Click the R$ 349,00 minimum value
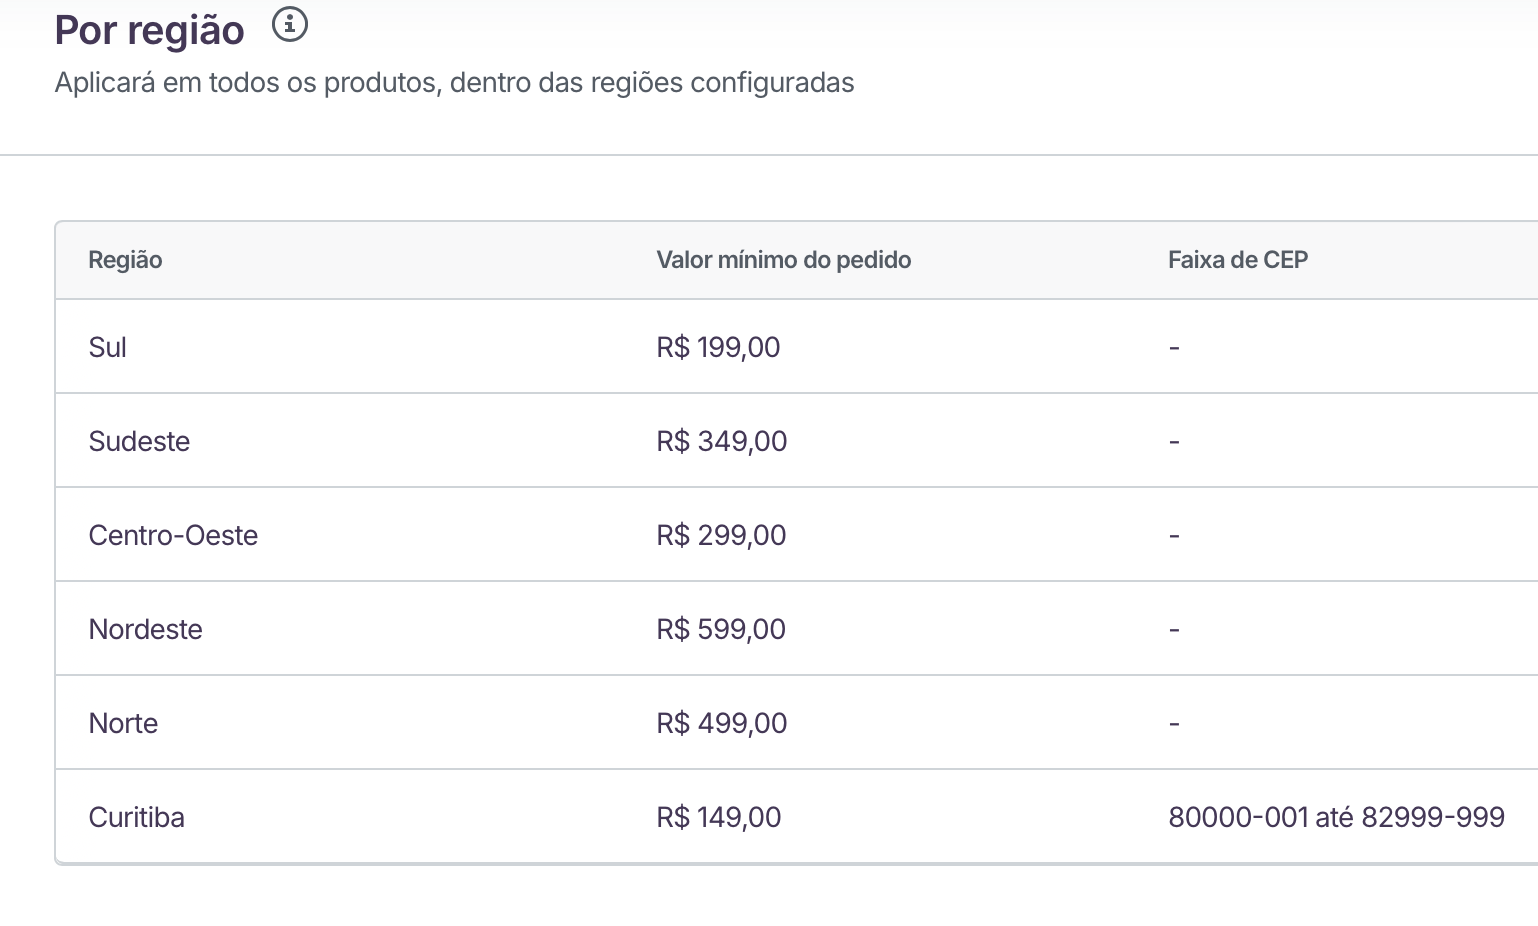The height and width of the screenshot is (926, 1538). click(721, 441)
